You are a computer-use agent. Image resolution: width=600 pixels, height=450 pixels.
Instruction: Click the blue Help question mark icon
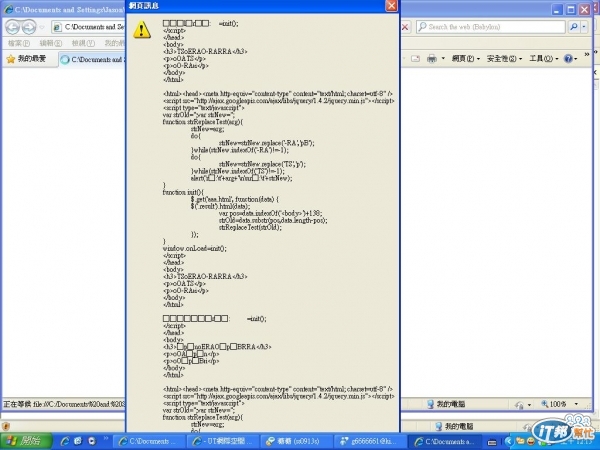568,59
